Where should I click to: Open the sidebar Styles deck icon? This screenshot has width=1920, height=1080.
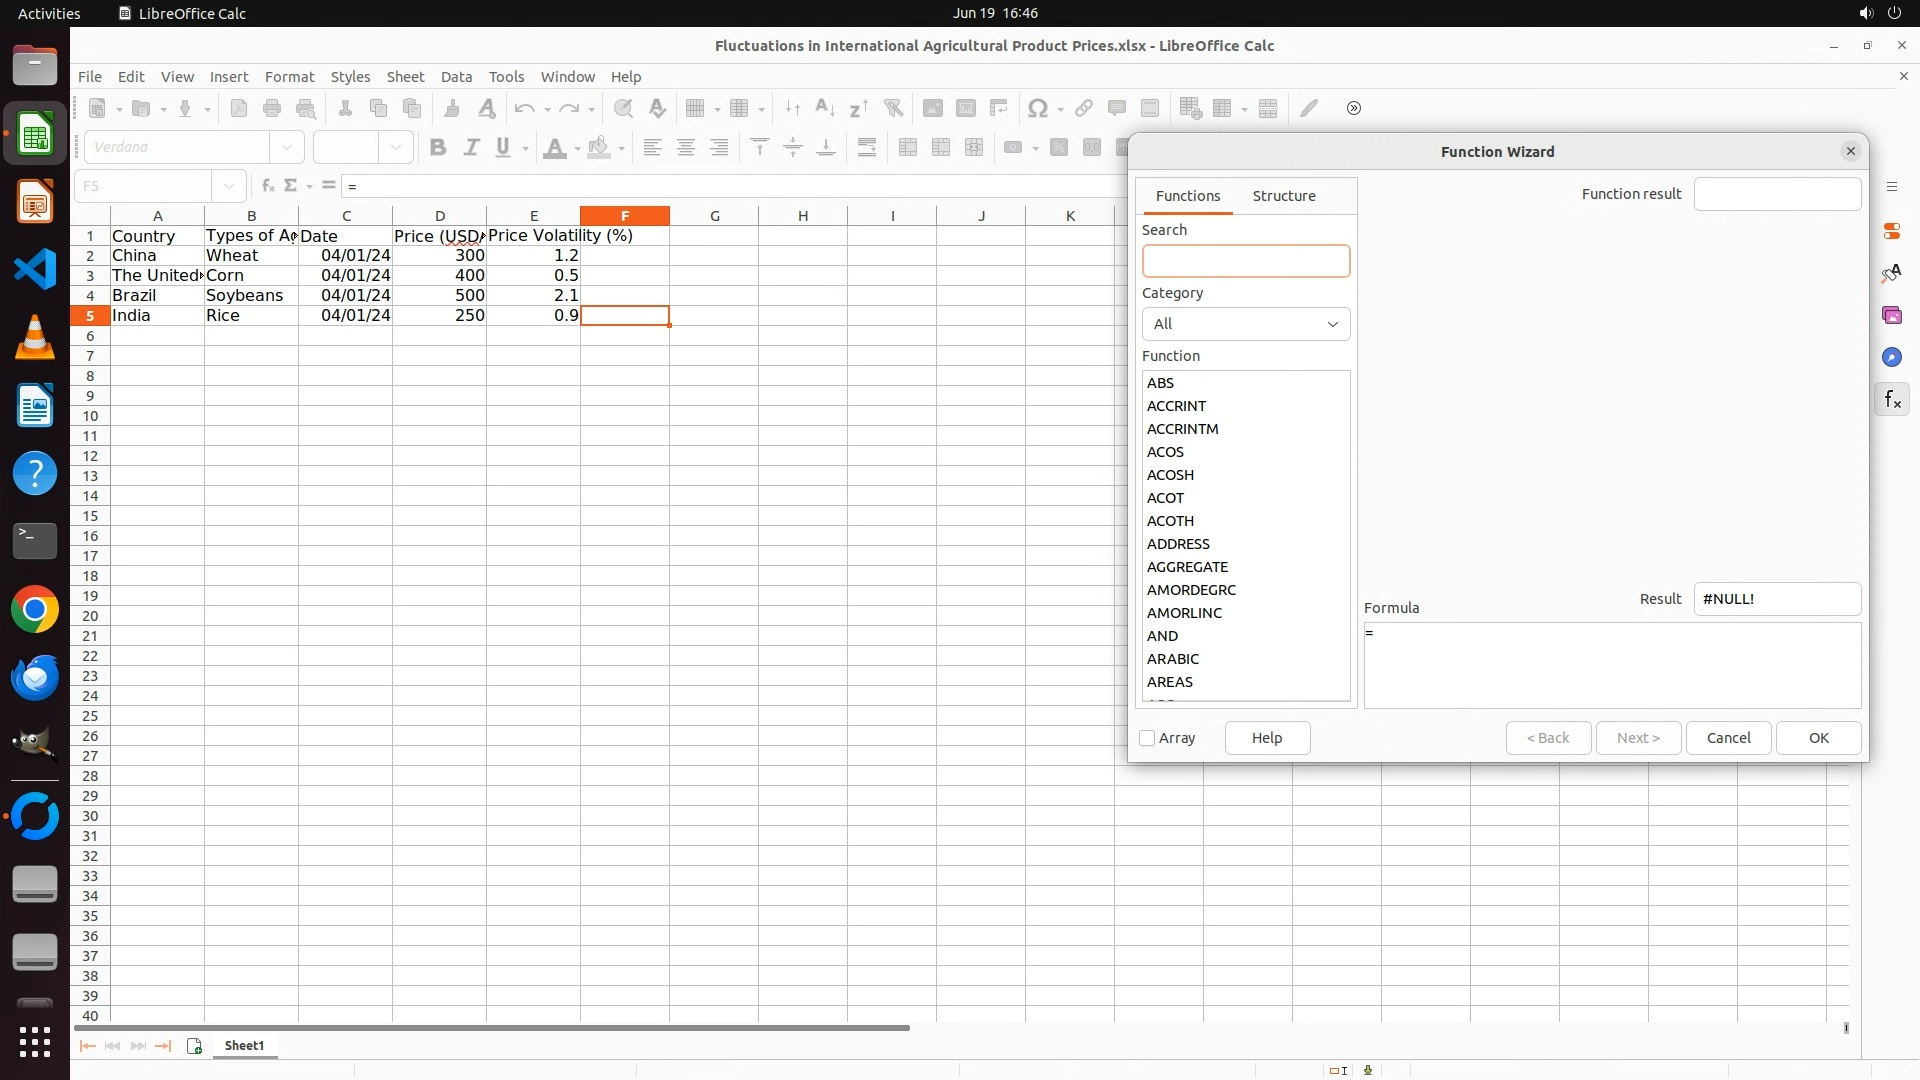click(1891, 273)
